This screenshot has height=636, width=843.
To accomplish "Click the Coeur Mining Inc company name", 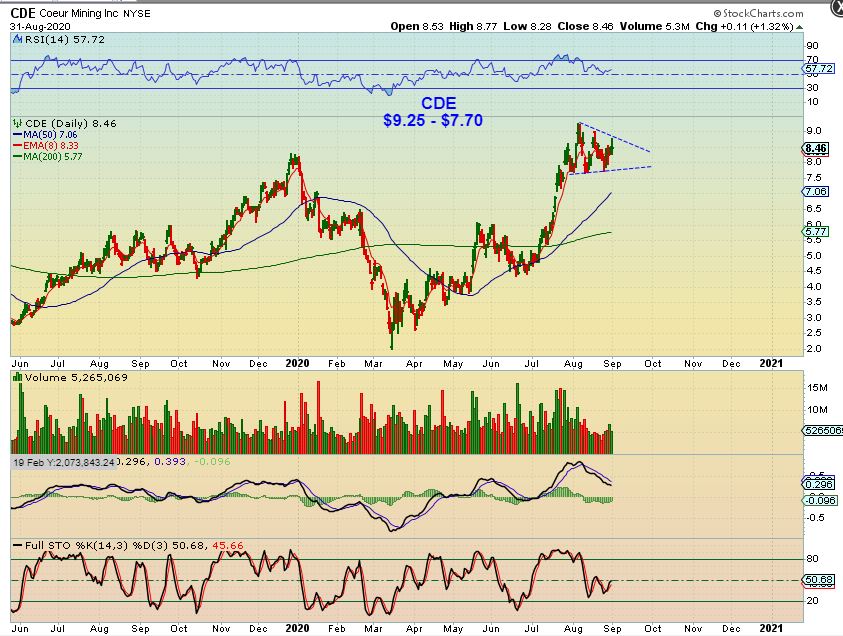I will (x=80, y=13).
